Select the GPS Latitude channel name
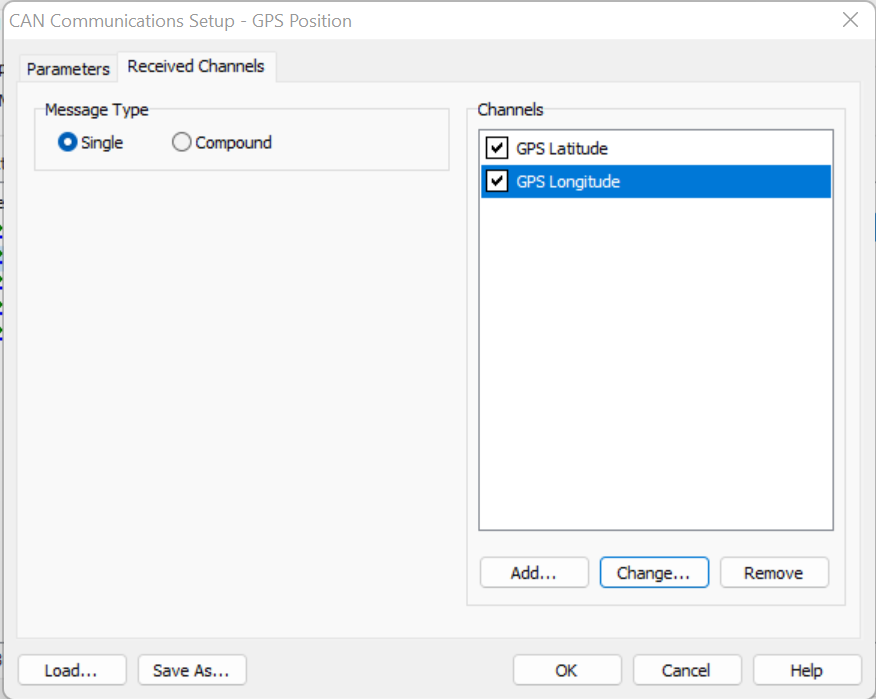The height and width of the screenshot is (699, 876). [x=562, y=149]
